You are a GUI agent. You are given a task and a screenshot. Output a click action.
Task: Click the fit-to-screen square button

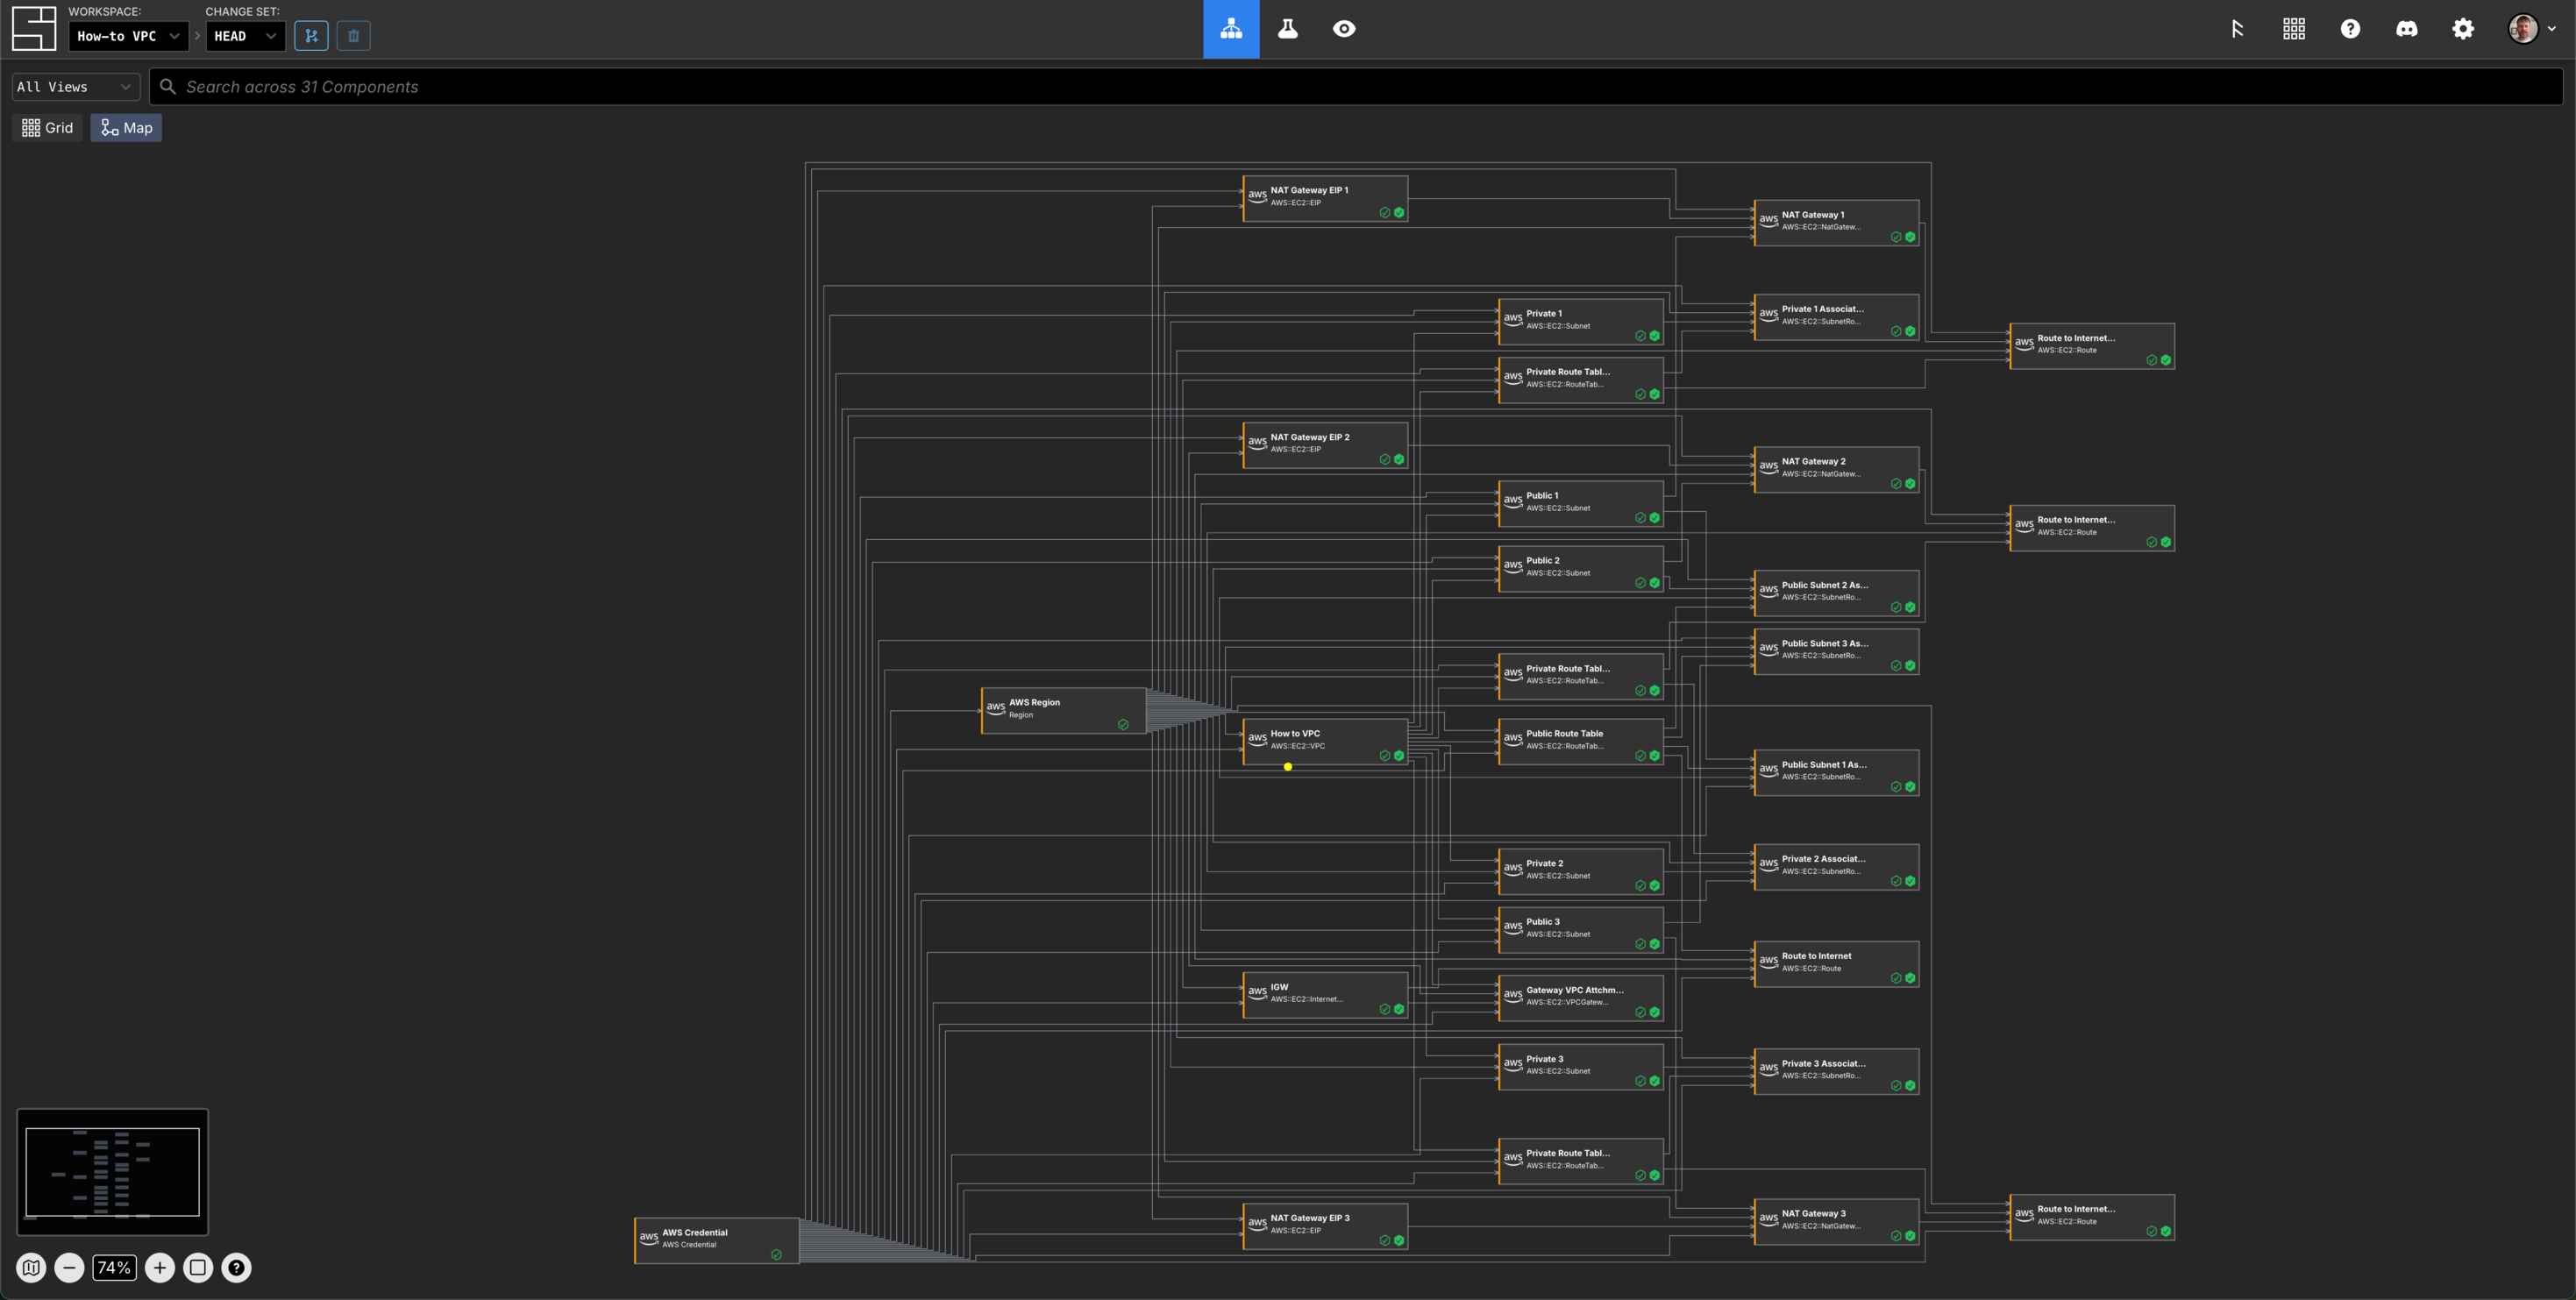(198, 1268)
